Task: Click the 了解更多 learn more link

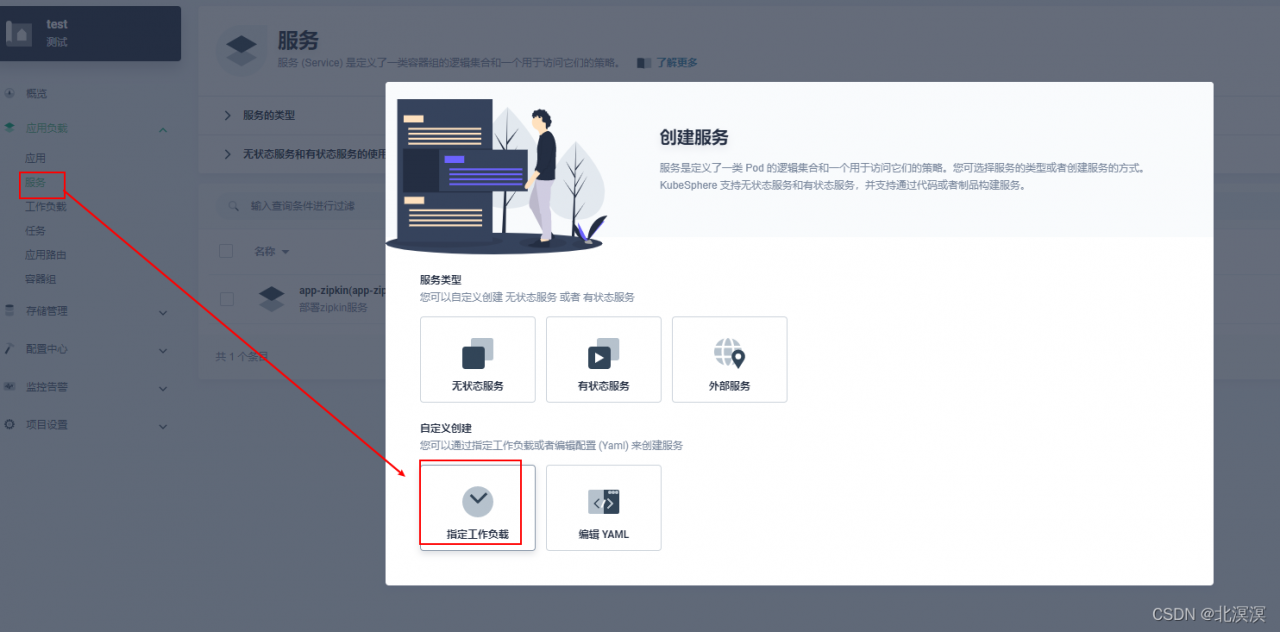Action: click(677, 63)
